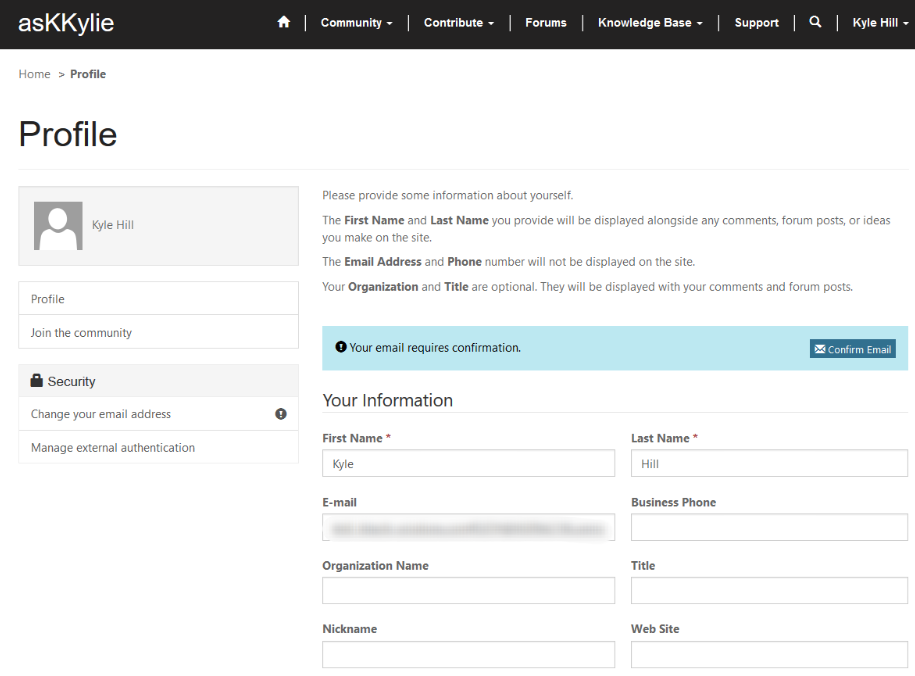Click the email warning icon in sidebar

281,414
